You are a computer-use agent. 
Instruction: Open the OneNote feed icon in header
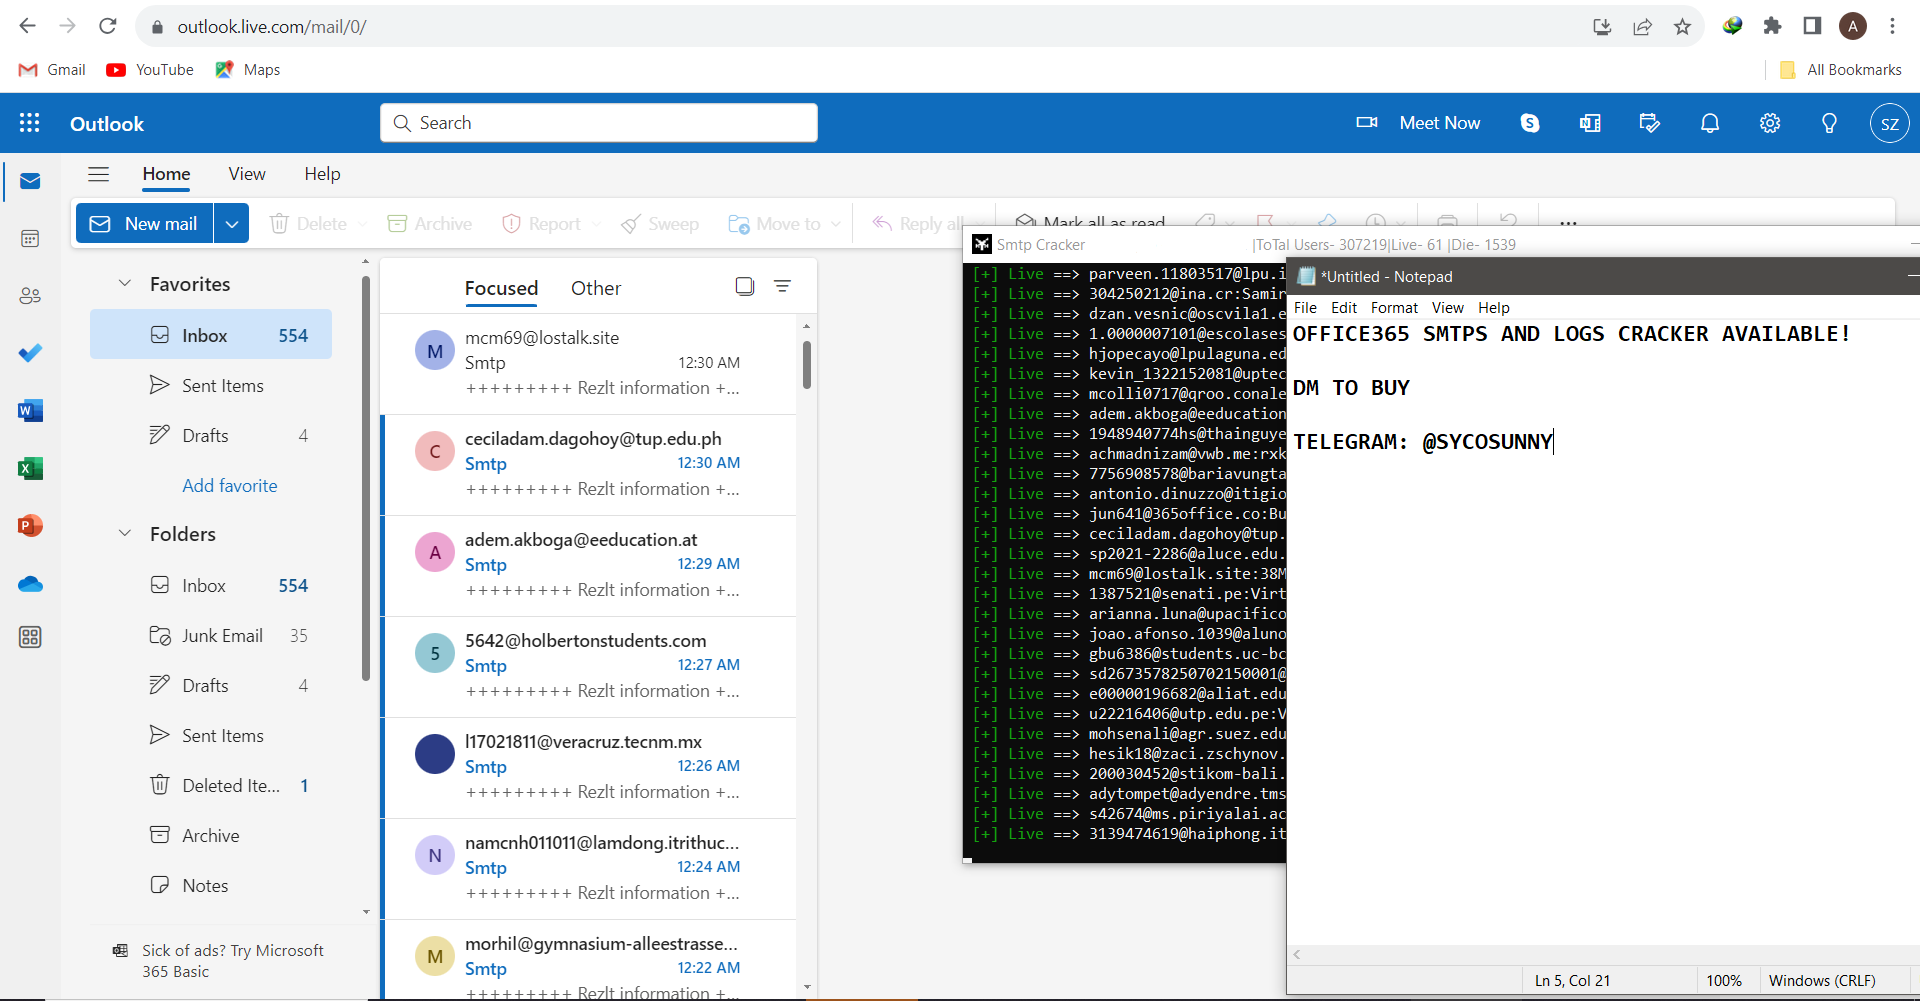[1590, 123]
